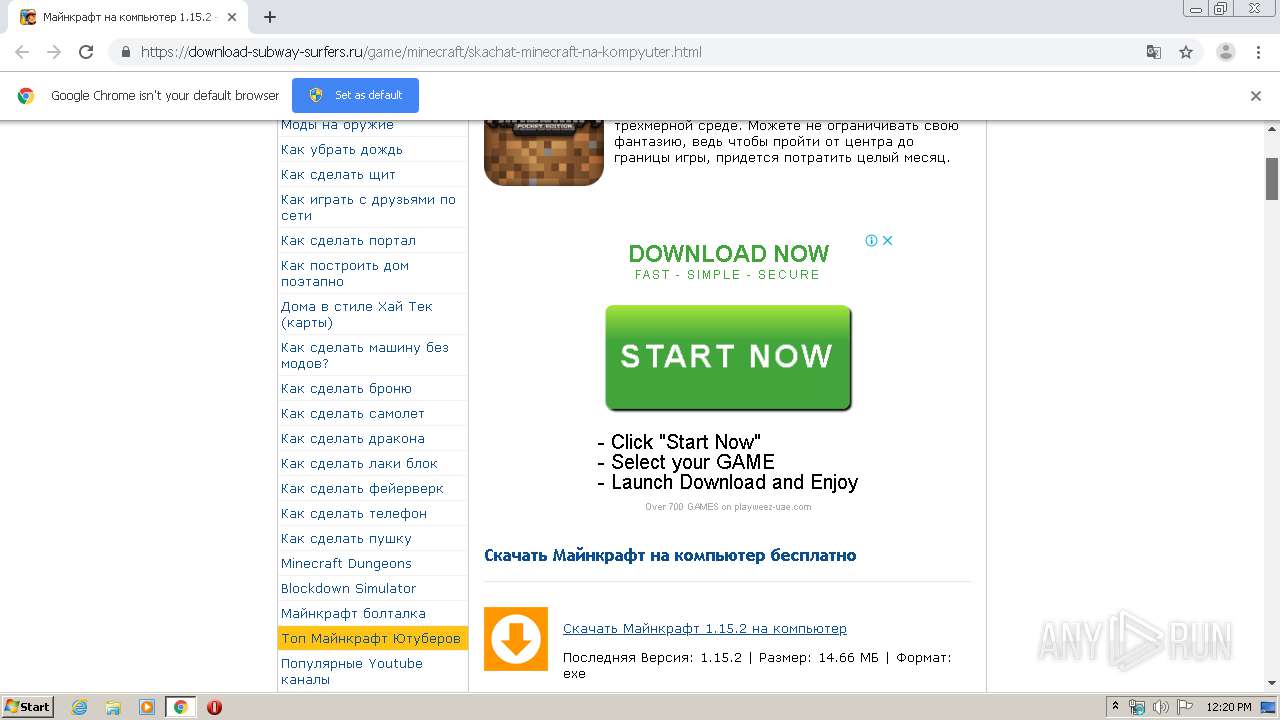
Task: Bookmark this page with star
Action: point(1186,52)
